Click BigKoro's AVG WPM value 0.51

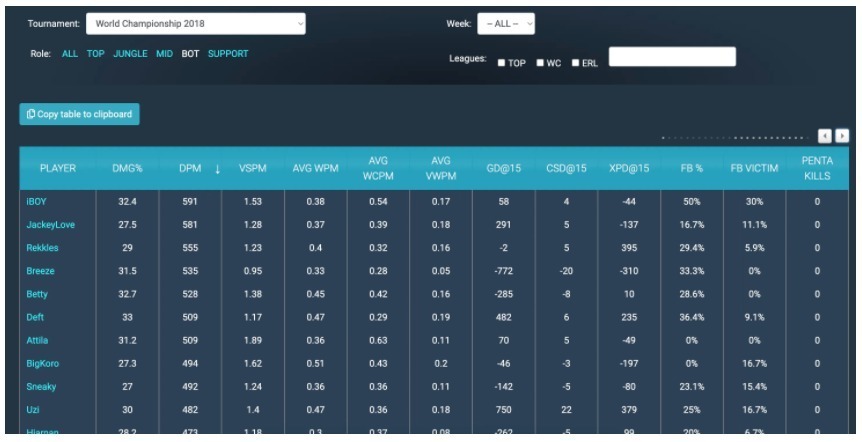(x=316, y=363)
